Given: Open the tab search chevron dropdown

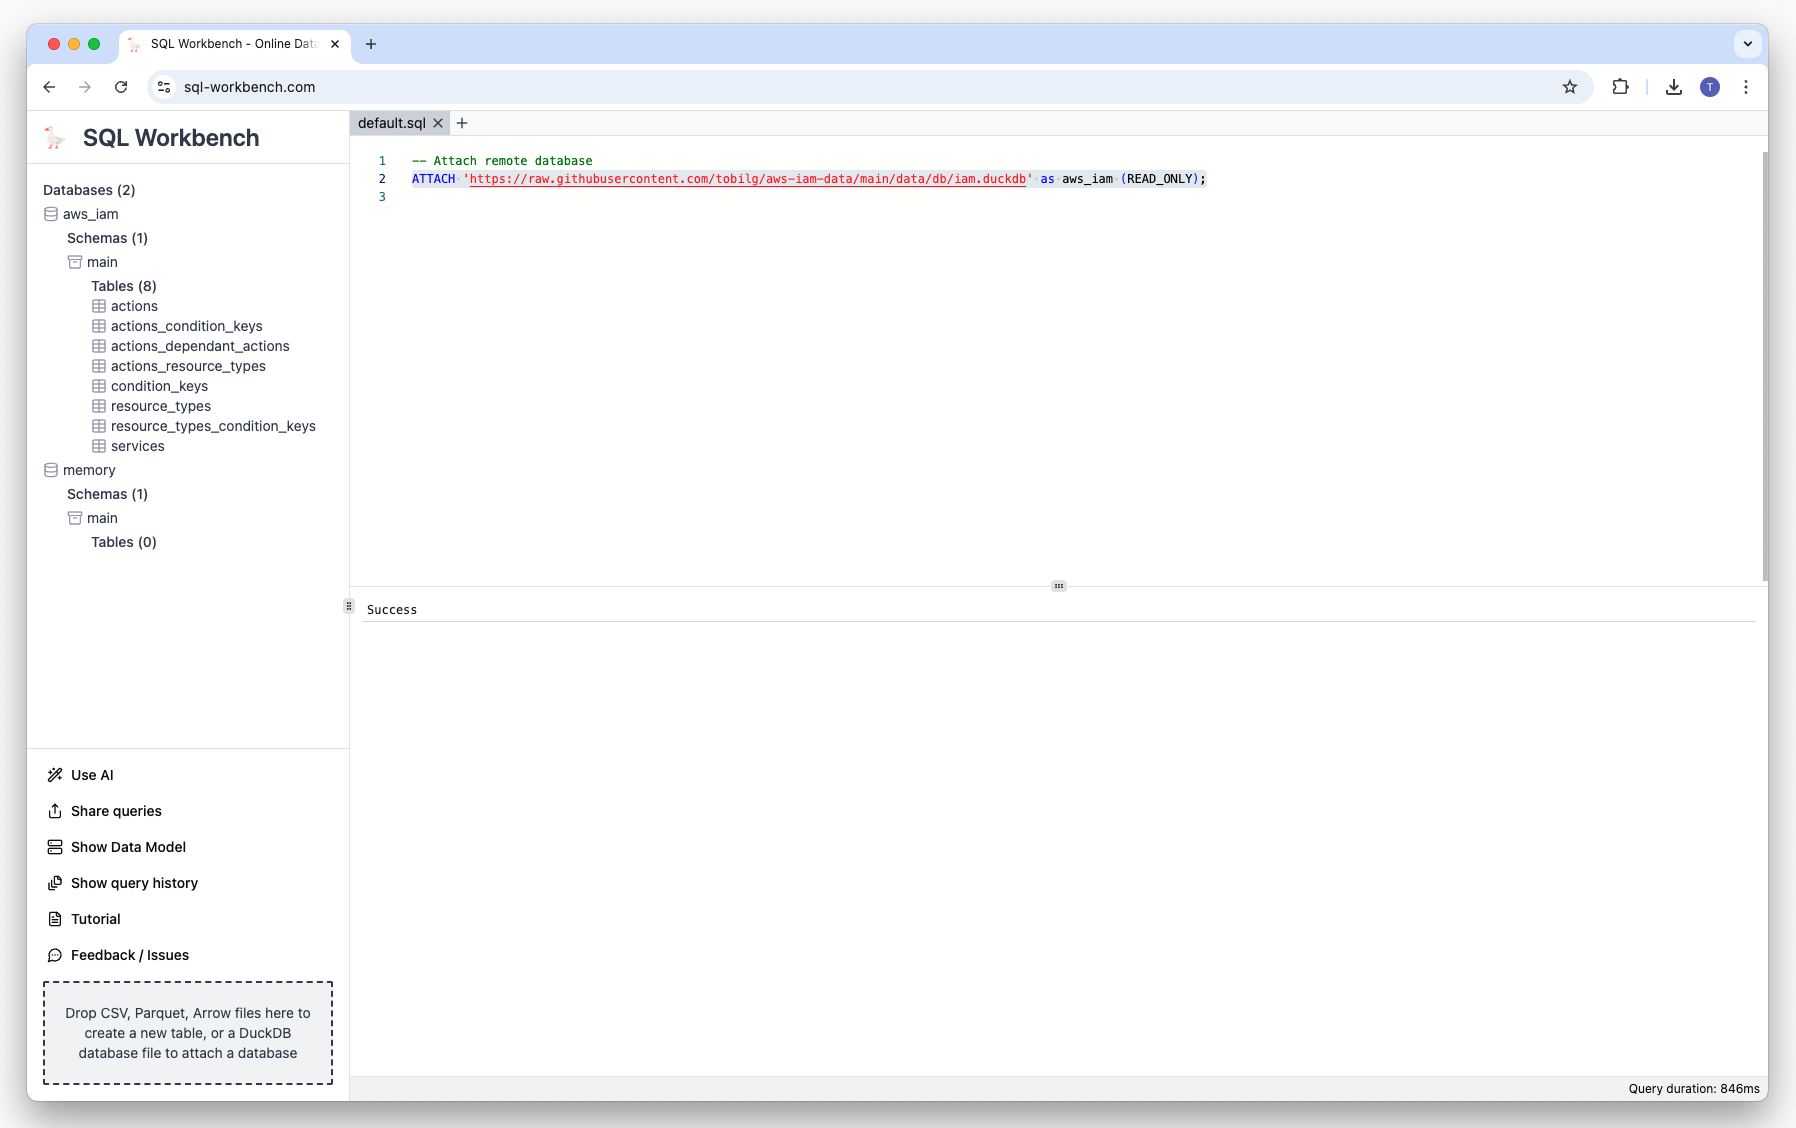Looking at the screenshot, I should point(1747,44).
